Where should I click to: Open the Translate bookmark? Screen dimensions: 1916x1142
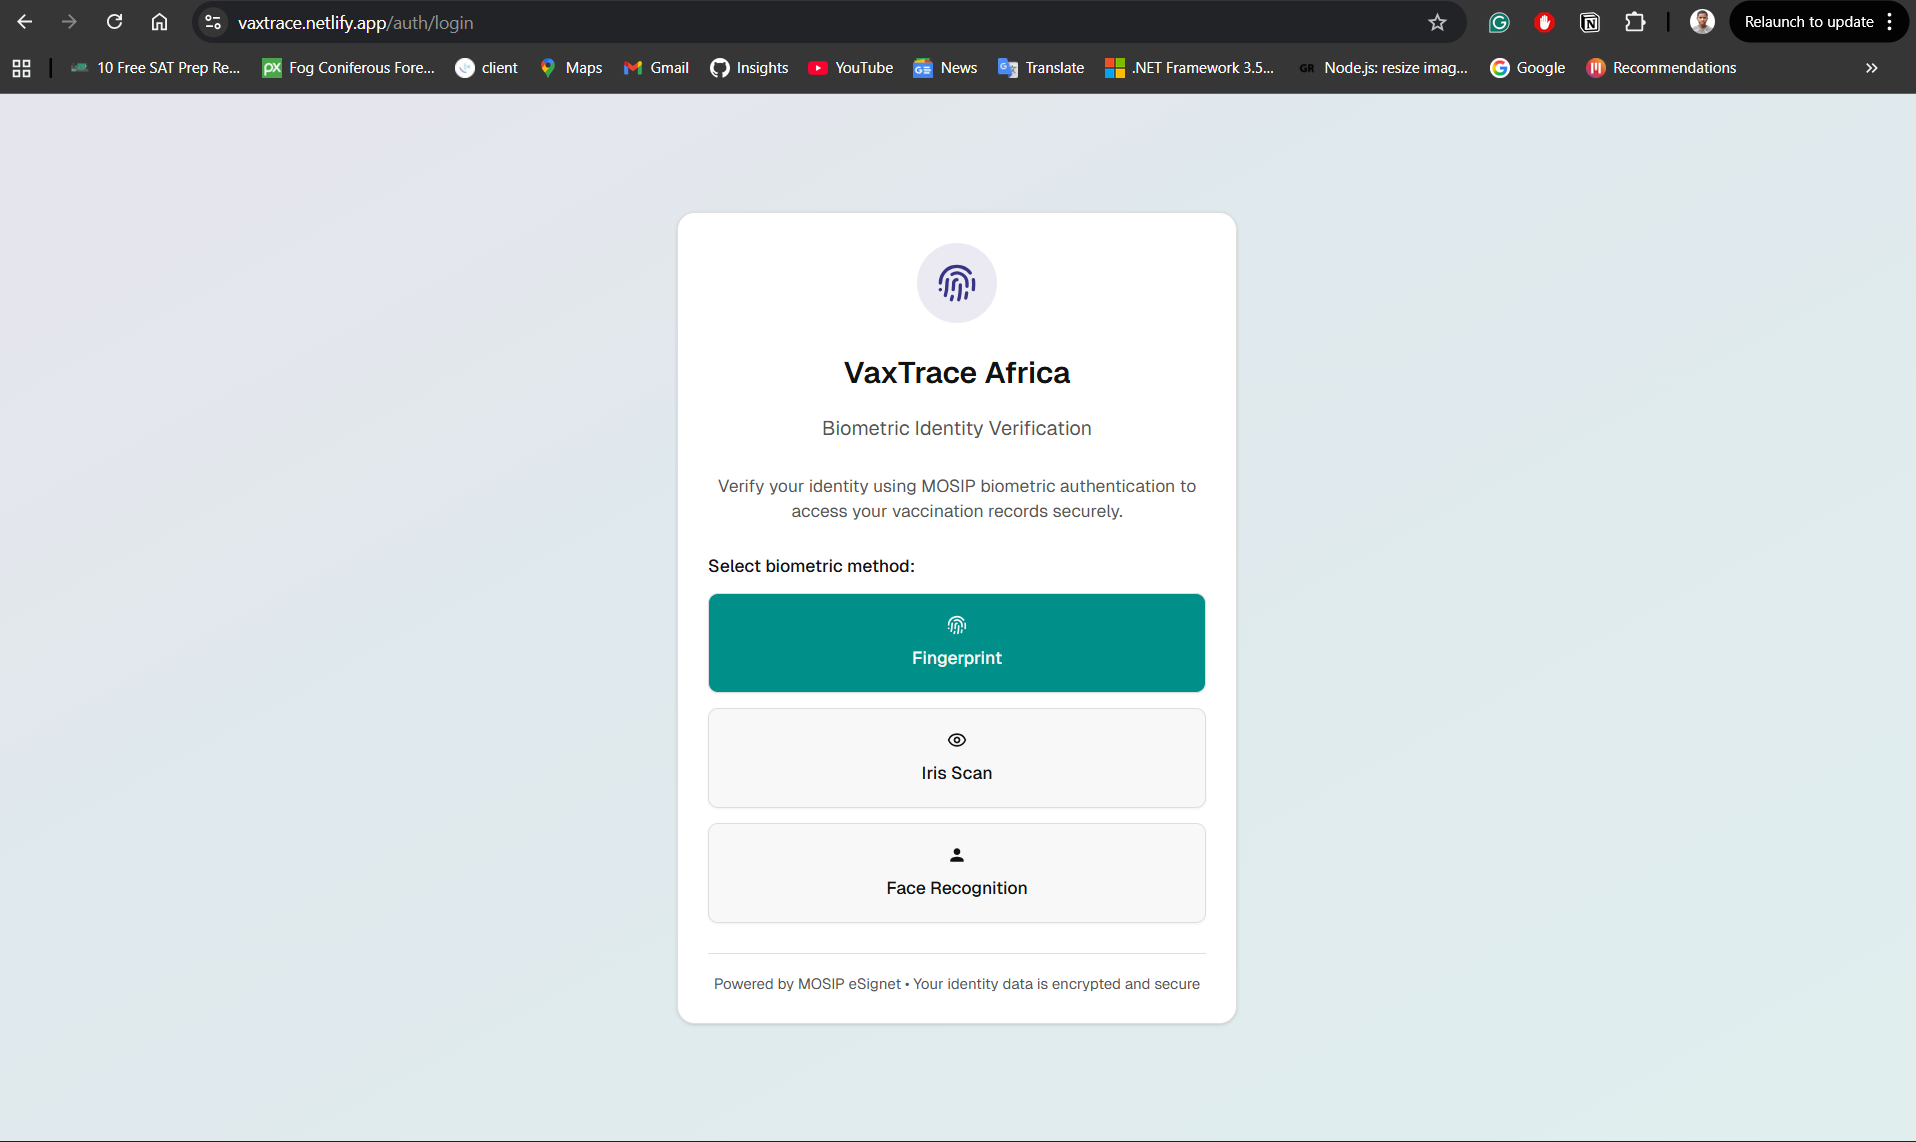click(1041, 68)
